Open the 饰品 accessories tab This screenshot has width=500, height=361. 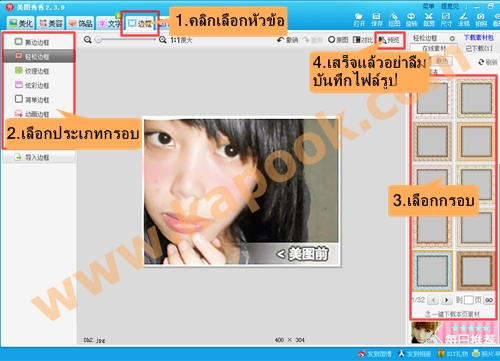click(x=80, y=23)
